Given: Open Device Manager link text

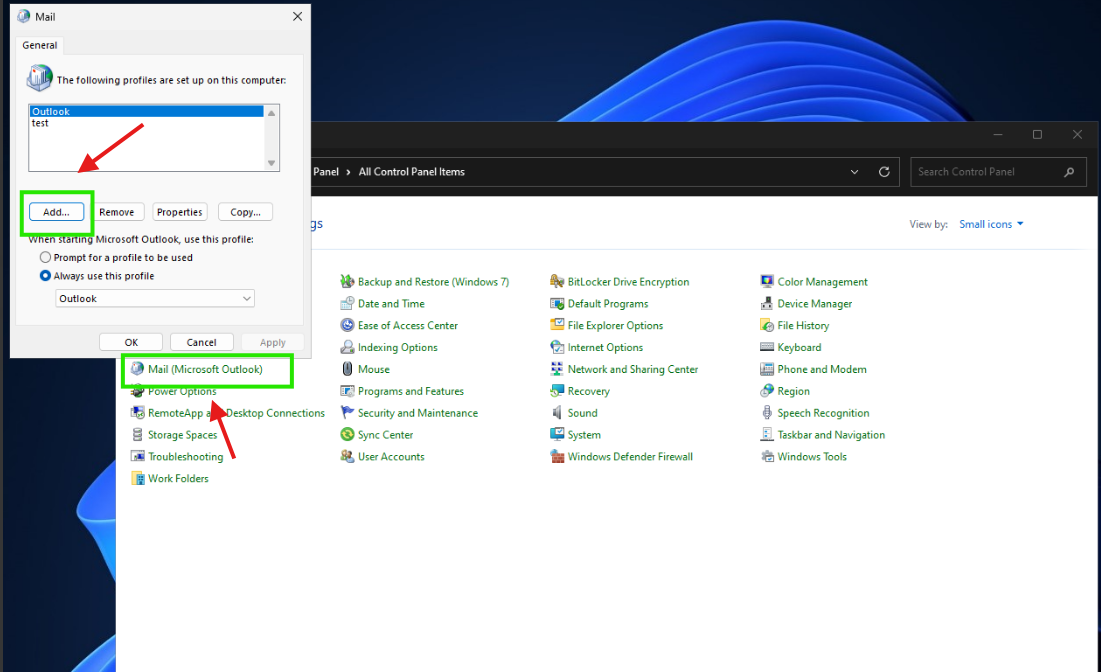Looking at the screenshot, I should point(815,303).
